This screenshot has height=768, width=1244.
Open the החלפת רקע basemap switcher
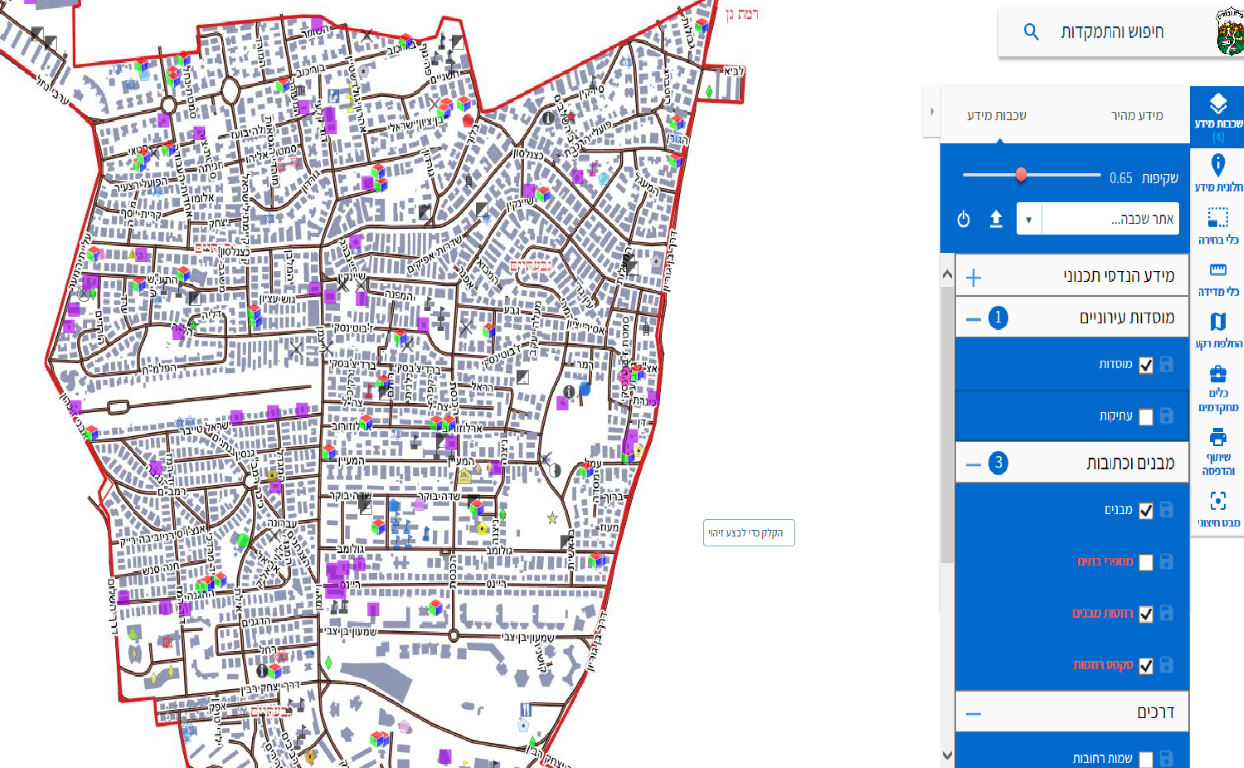point(1217,330)
